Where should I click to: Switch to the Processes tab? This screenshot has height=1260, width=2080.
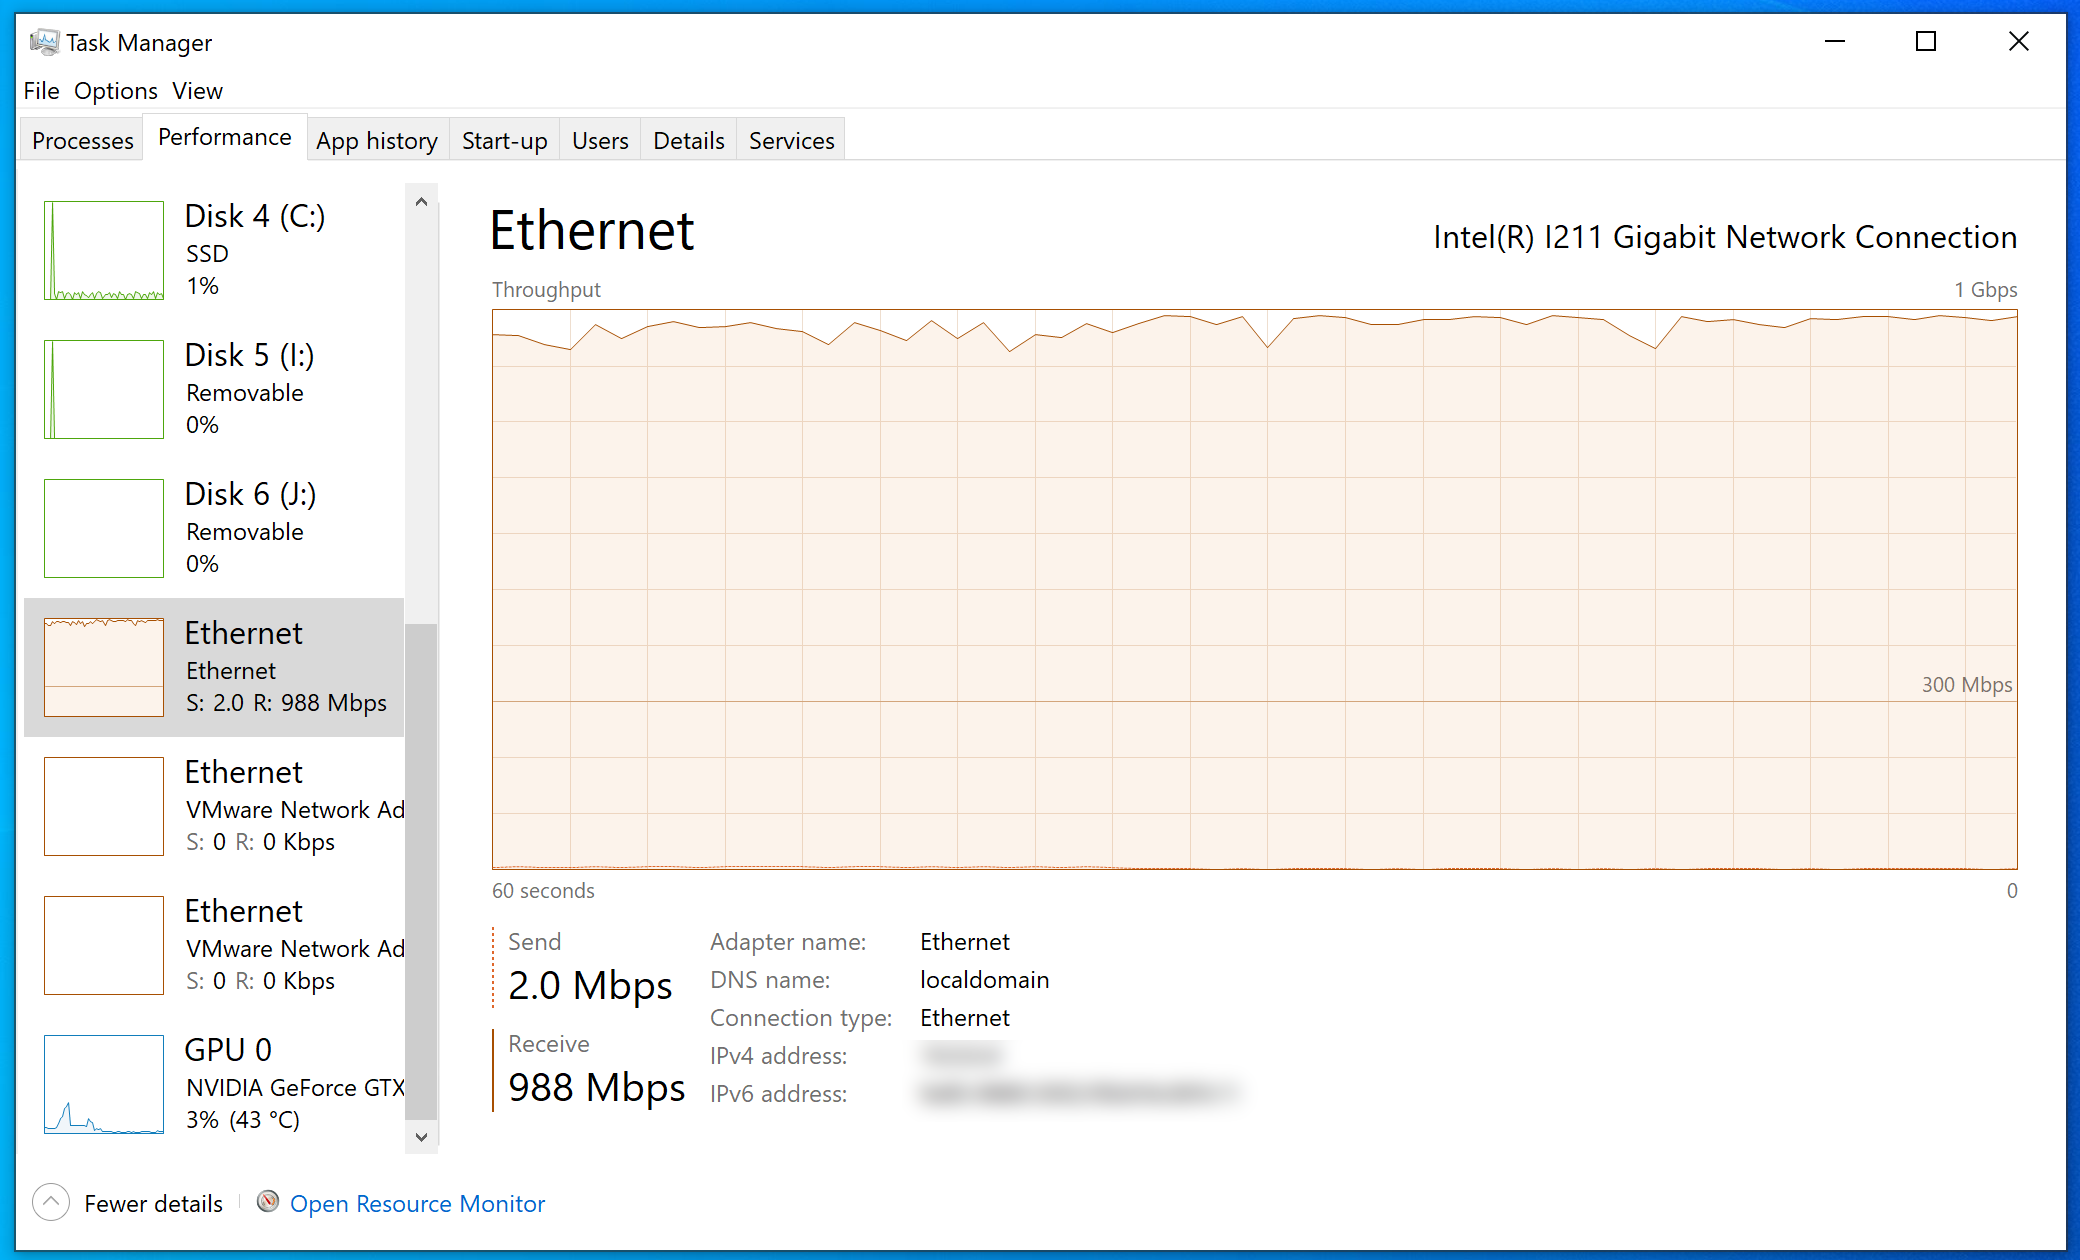(x=81, y=140)
